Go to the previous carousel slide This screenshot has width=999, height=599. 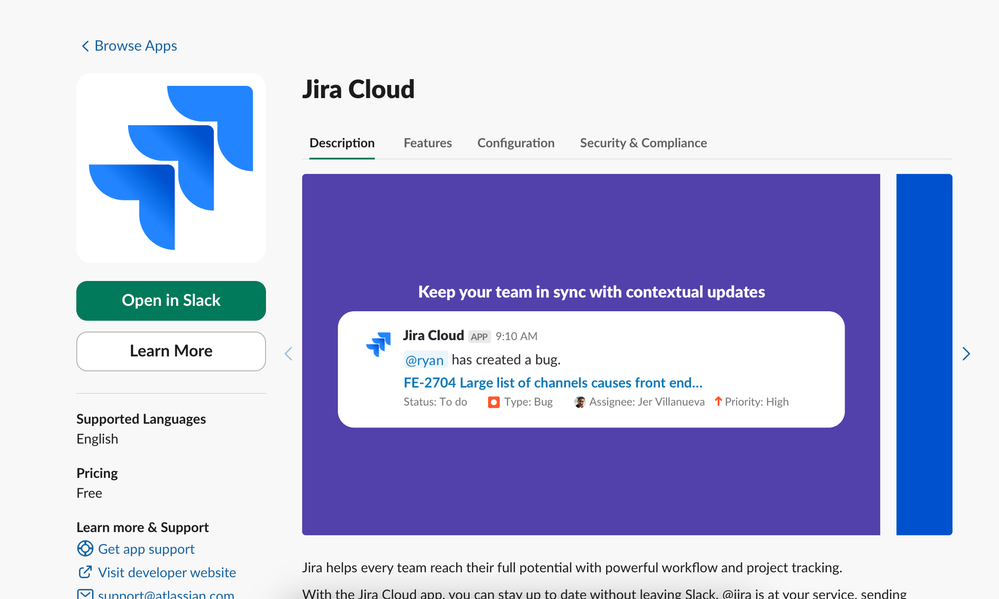pyautogui.click(x=288, y=354)
